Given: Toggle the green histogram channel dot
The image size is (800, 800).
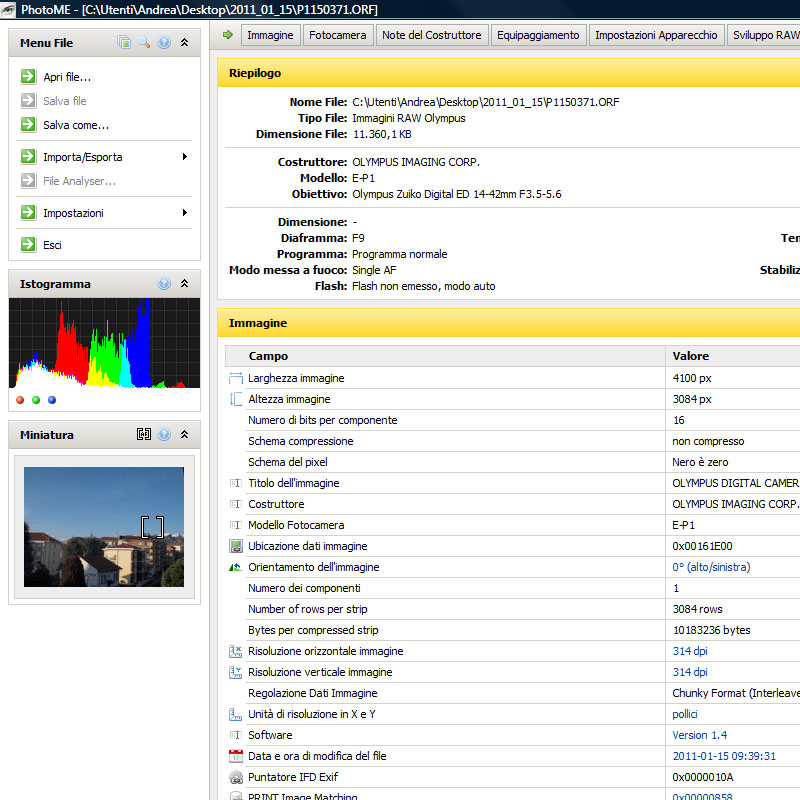Looking at the screenshot, I should 36,400.
